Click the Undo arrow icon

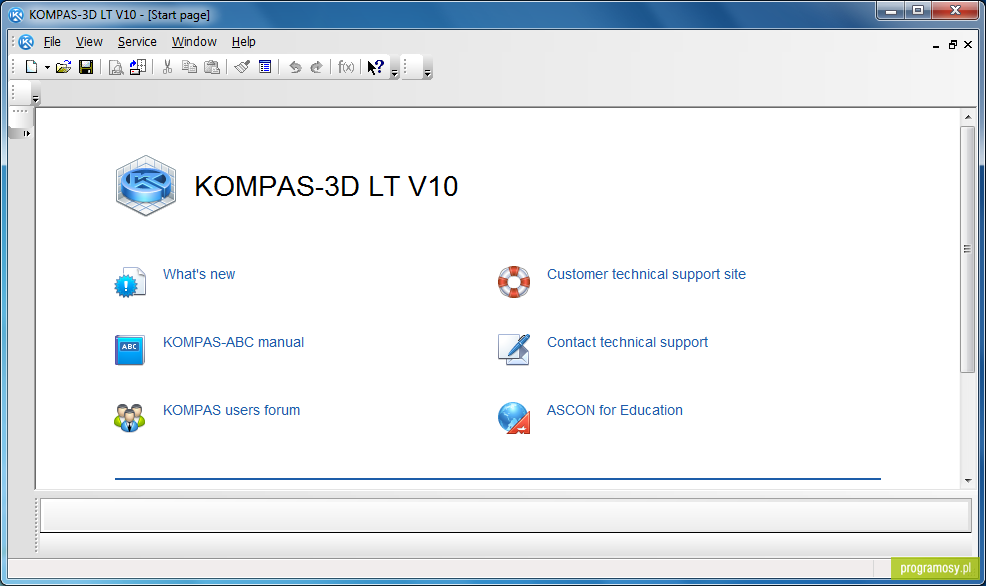coord(294,67)
